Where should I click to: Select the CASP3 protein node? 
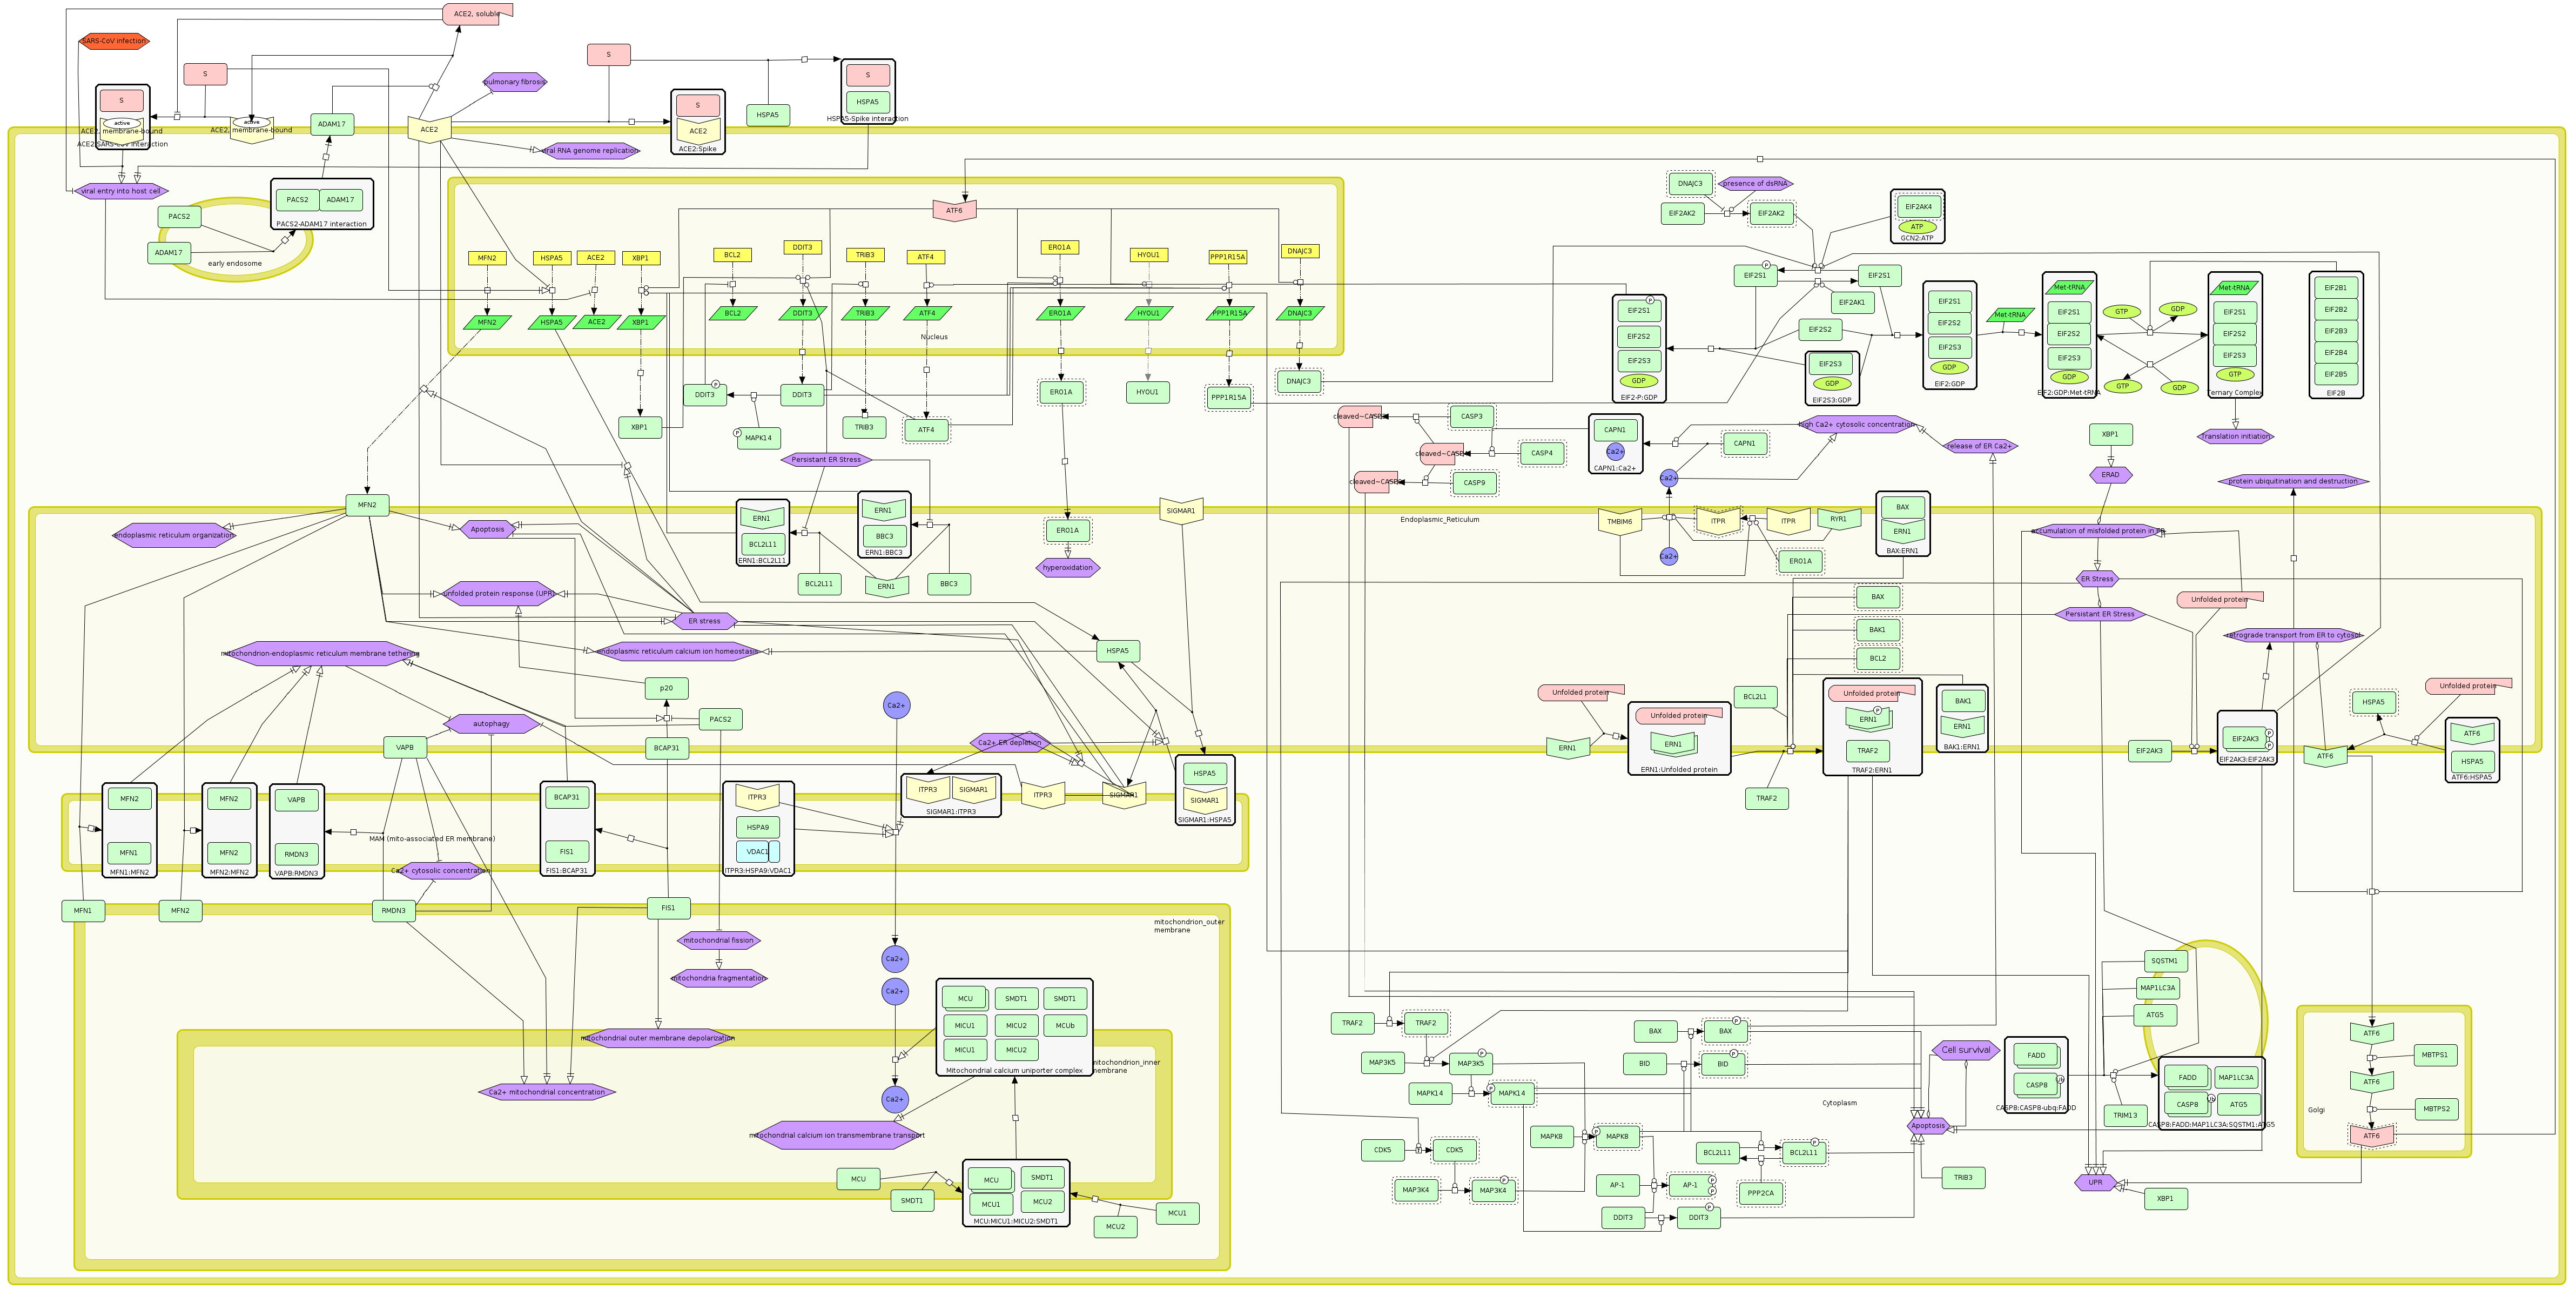point(1472,416)
